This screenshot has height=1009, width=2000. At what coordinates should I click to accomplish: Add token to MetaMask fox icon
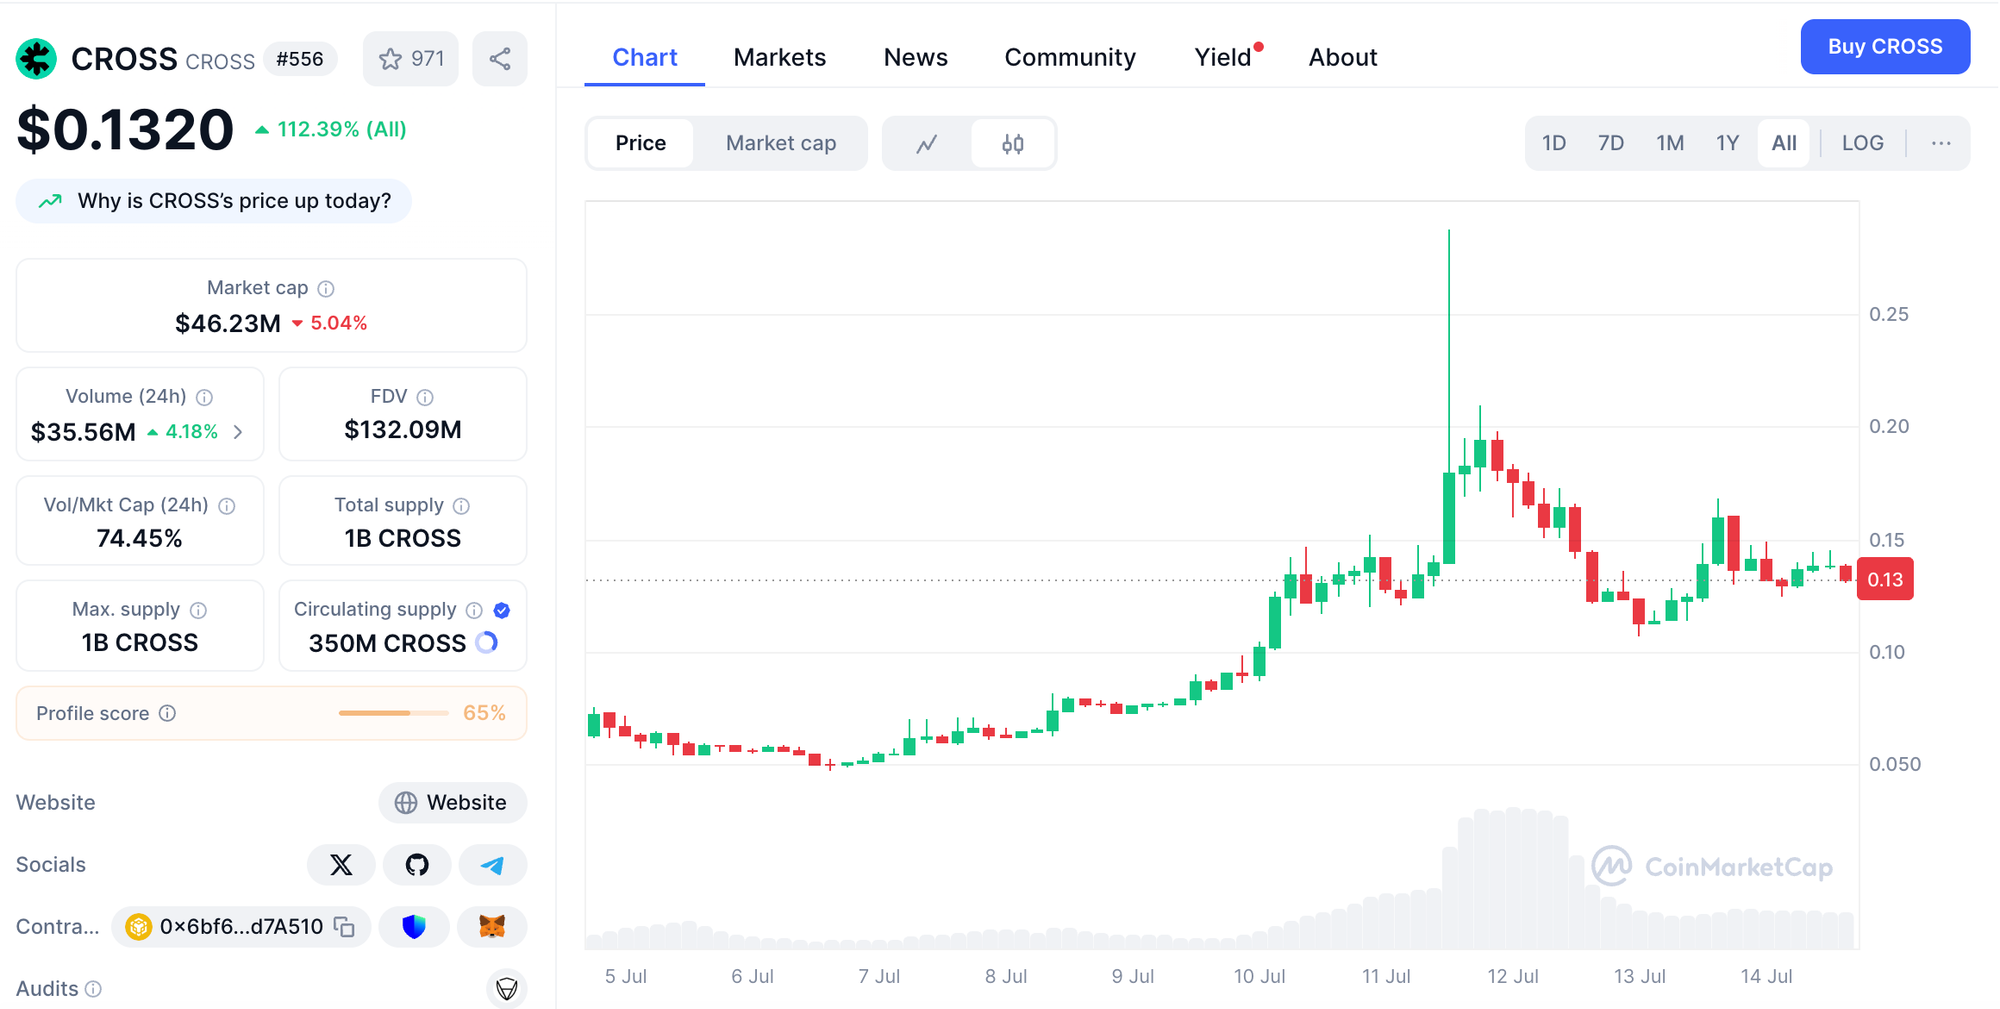point(492,927)
